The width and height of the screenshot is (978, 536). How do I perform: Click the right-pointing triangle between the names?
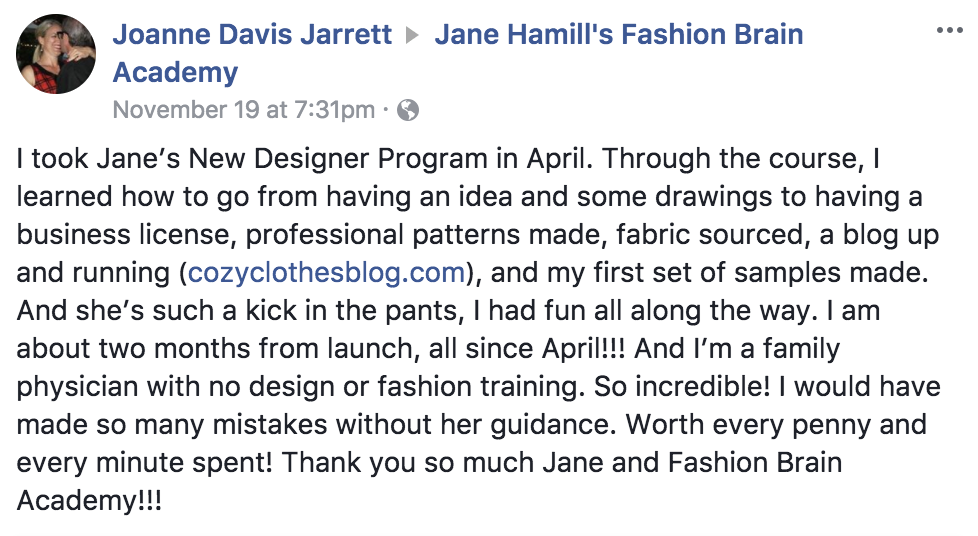(412, 35)
